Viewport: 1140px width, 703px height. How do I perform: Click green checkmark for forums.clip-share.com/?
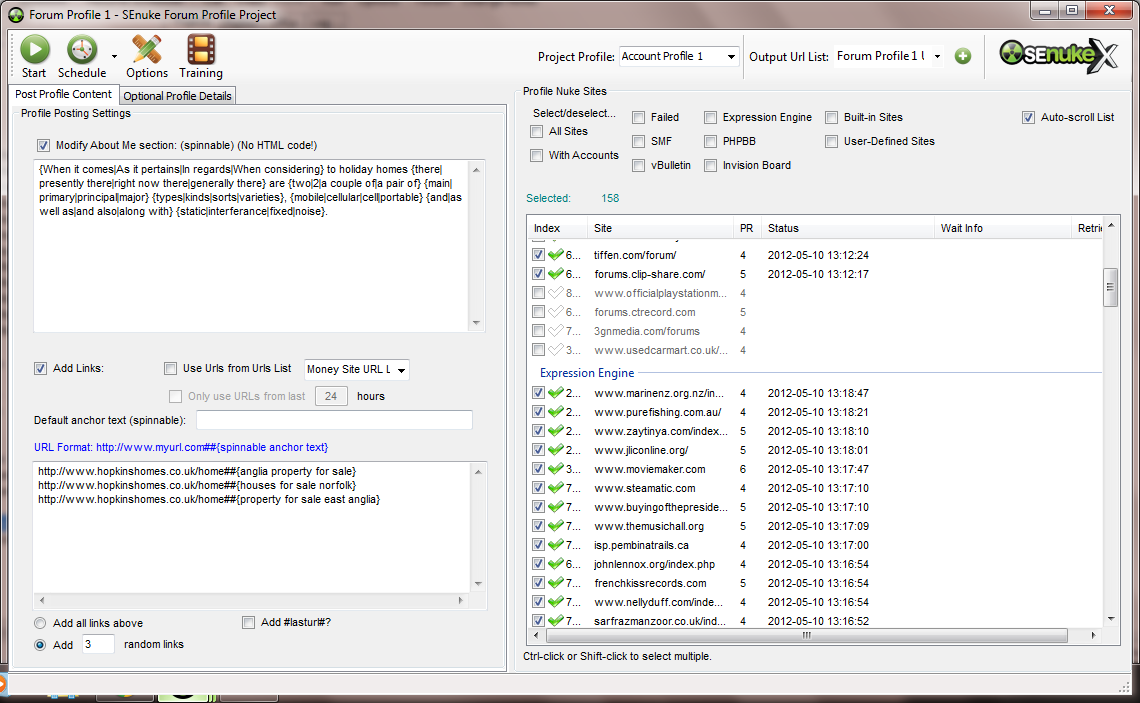[x=556, y=274]
